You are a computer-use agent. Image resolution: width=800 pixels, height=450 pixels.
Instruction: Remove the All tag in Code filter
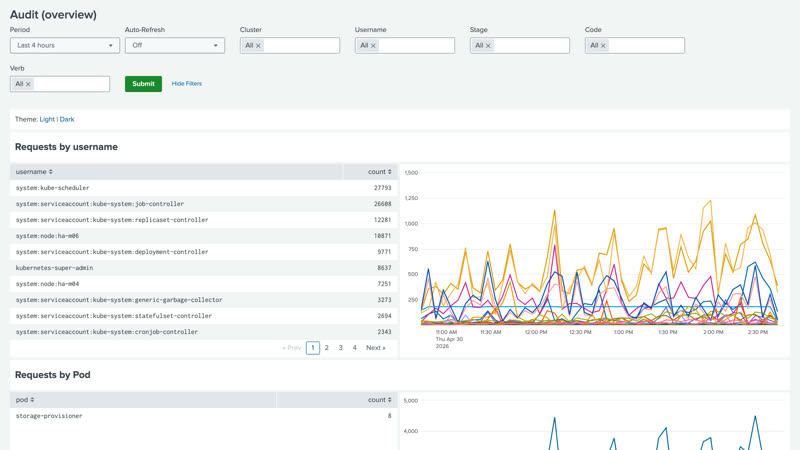603,46
